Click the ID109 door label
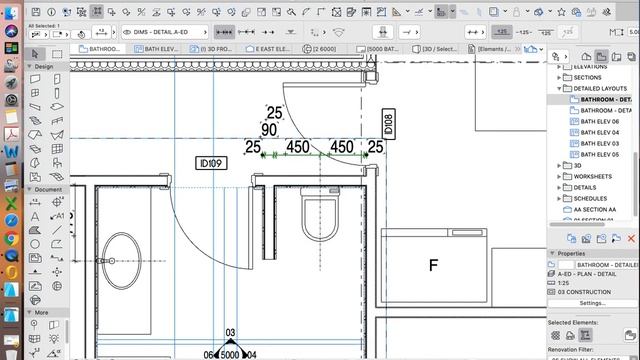640x360 pixels. click(x=211, y=163)
